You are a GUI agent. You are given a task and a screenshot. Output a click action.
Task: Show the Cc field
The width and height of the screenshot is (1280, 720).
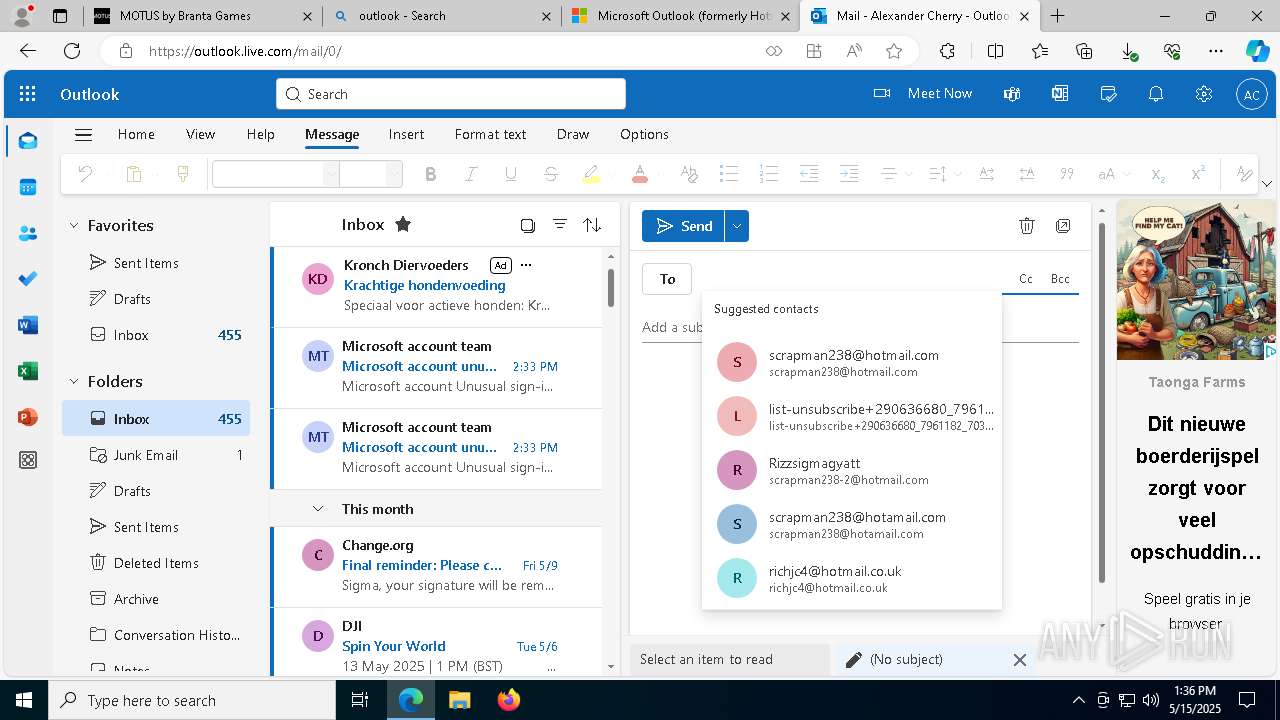pyautogui.click(x=1026, y=279)
